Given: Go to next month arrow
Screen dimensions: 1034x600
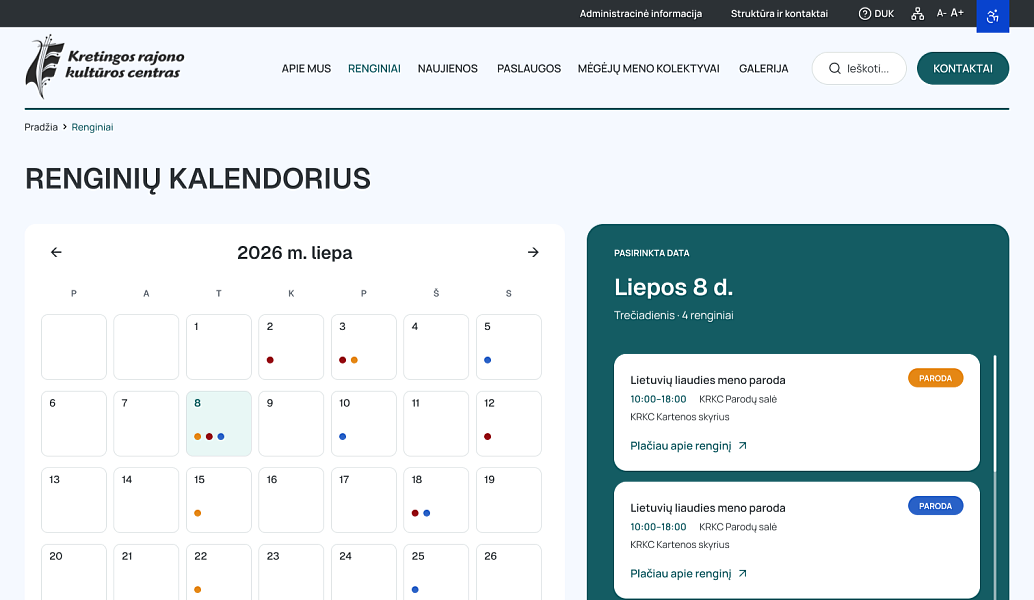Looking at the screenshot, I should 533,252.
